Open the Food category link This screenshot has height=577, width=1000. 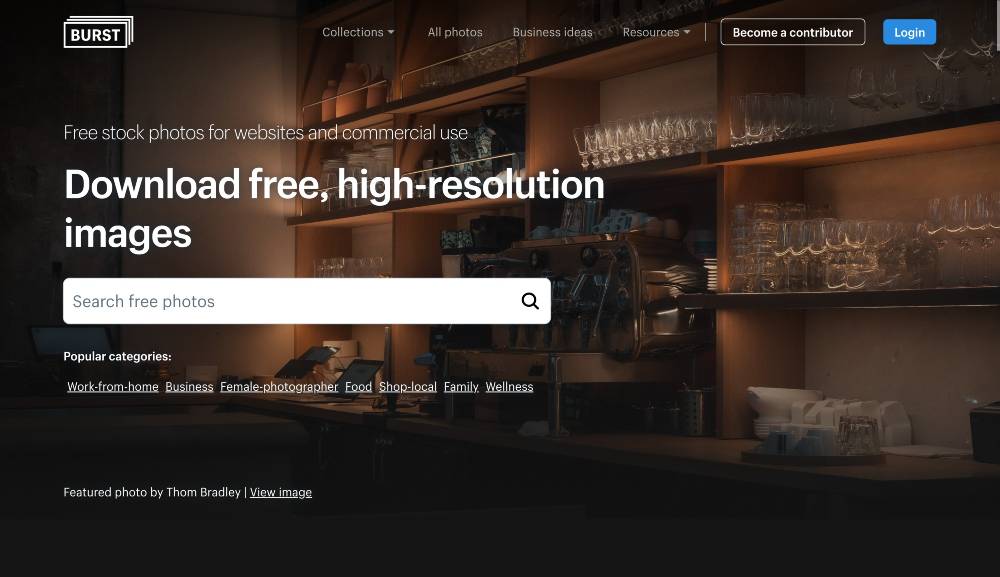point(358,386)
